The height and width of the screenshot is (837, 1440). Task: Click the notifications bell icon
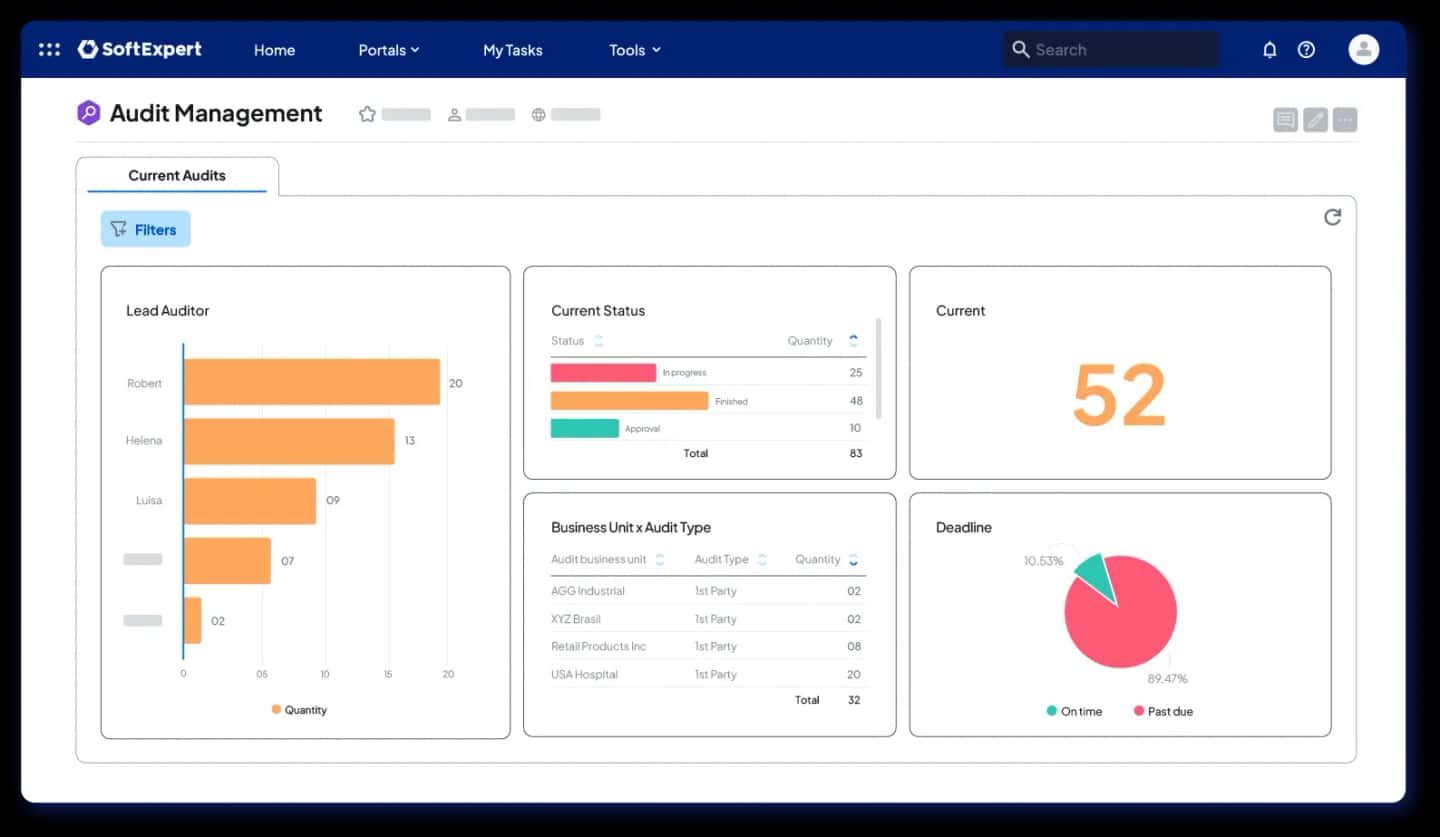pos(1269,49)
